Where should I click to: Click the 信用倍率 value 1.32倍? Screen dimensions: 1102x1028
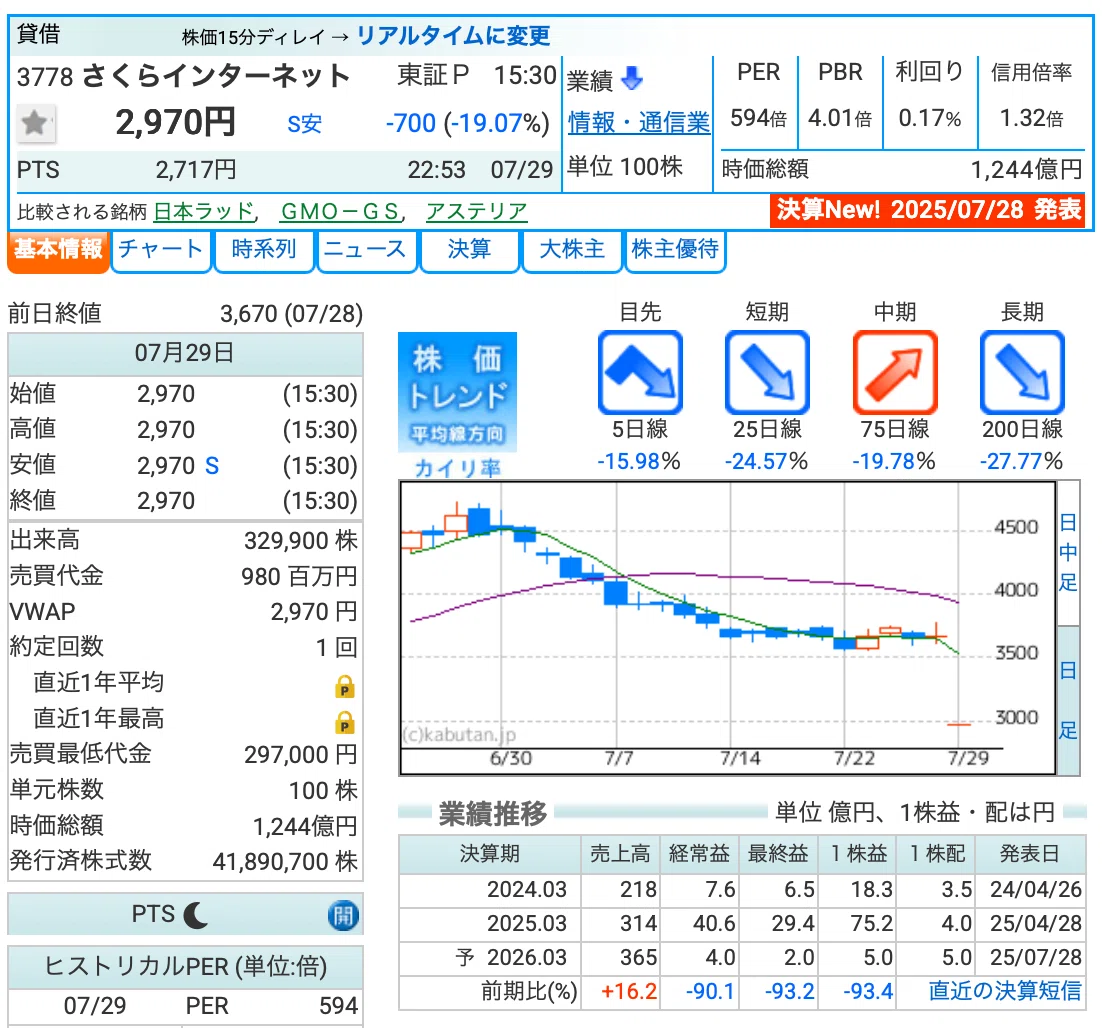(1031, 118)
